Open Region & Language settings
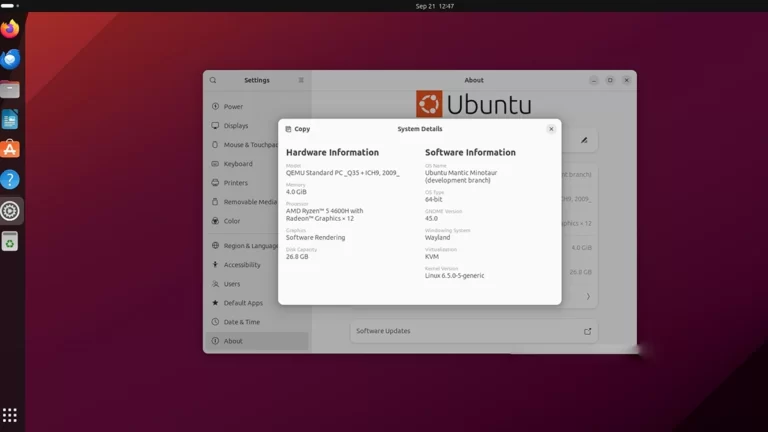768x432 pixels. pos(257,245)
